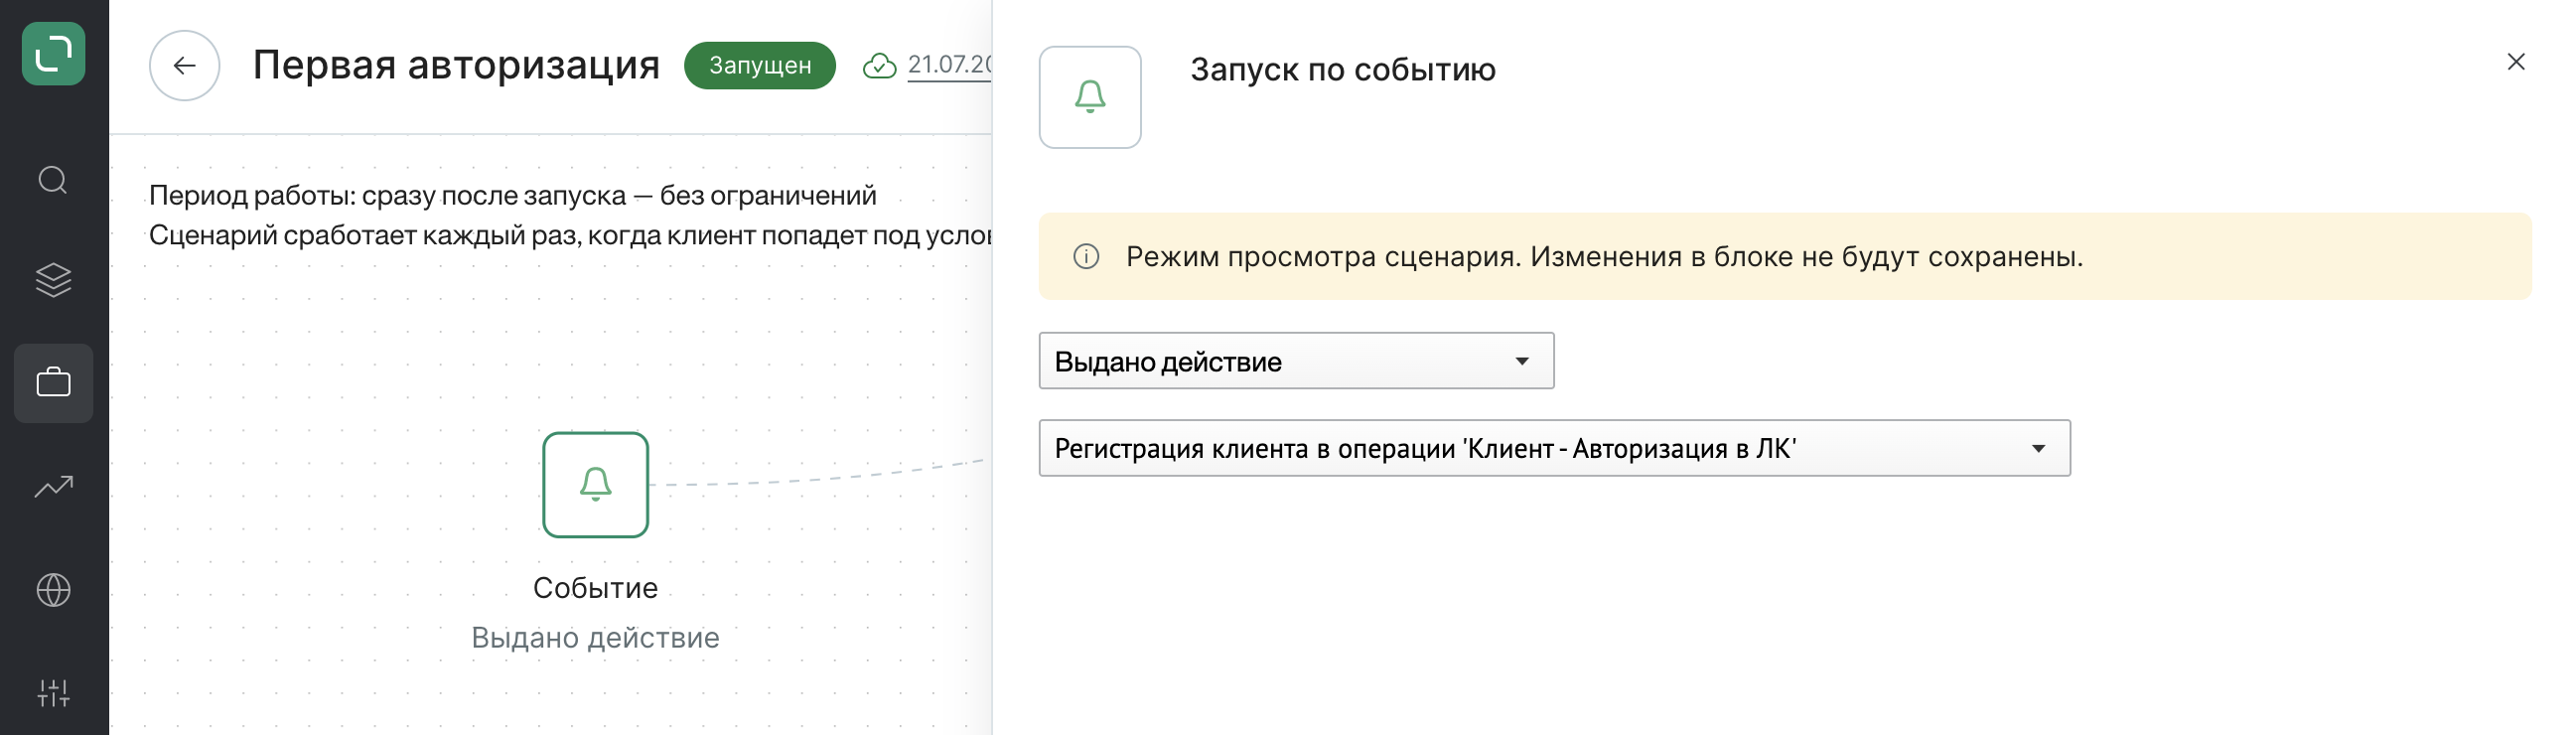The image size is (2576, 735).
Task: Click the Выдано действие caption under node
Action: [x=595, y=638]
